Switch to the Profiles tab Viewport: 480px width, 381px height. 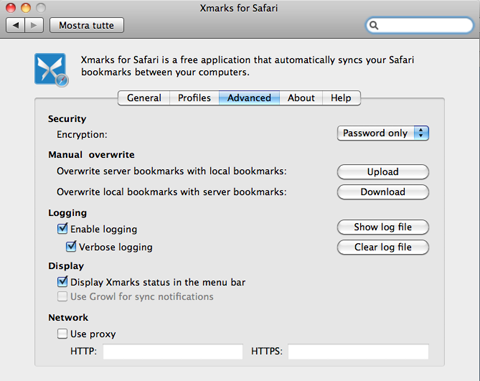194,98
